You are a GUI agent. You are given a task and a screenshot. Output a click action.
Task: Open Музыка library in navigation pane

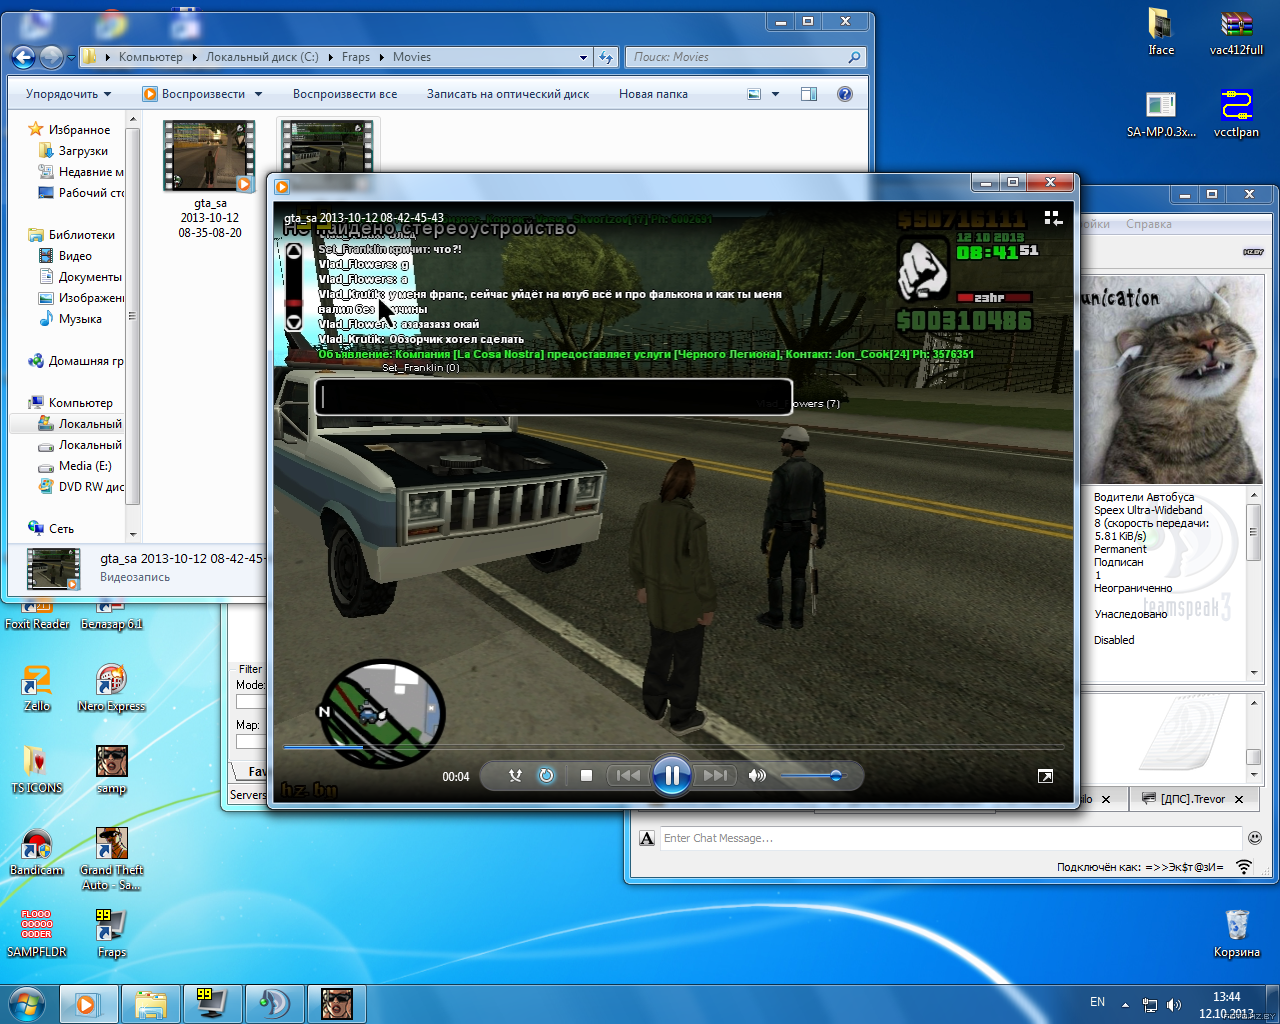(80, 319)
